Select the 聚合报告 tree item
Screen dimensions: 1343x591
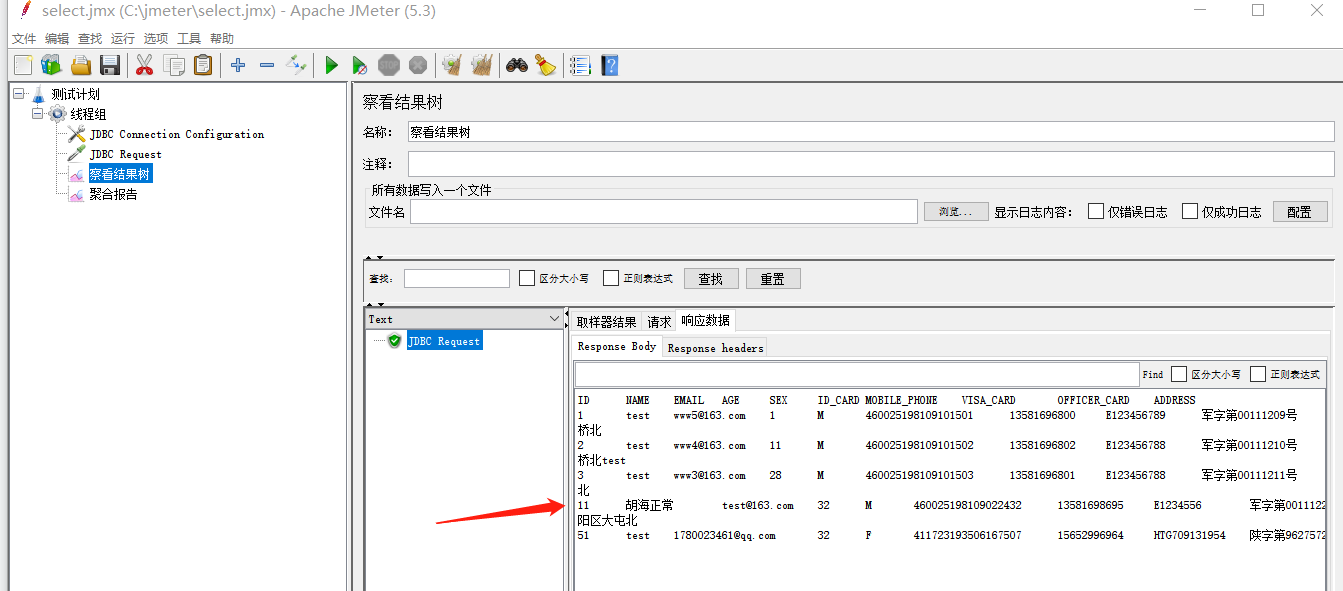tap(113, 194)
